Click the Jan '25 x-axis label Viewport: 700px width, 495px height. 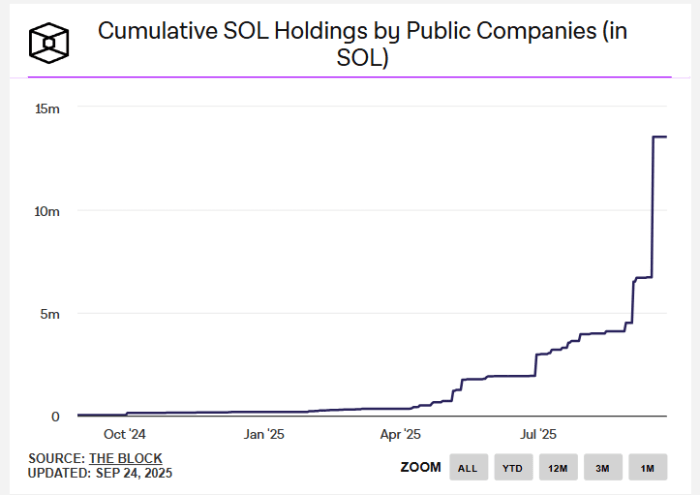point(263,434)
